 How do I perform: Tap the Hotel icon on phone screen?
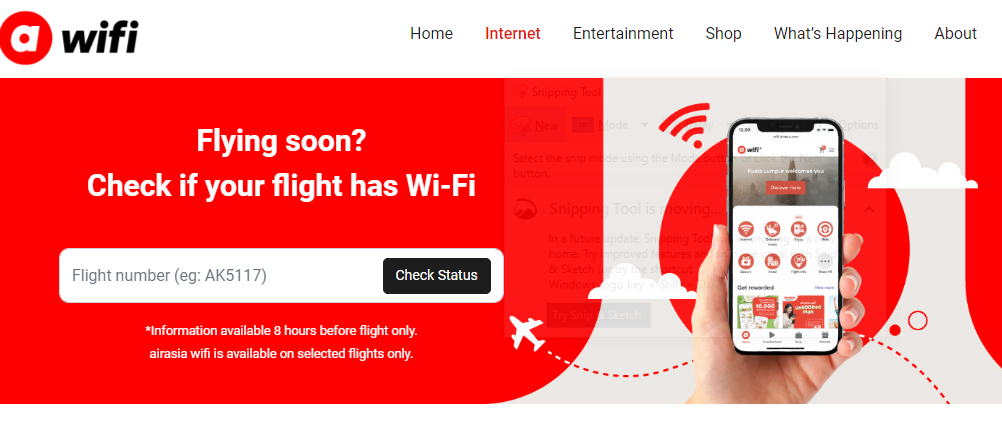click(x=773, y=261)
